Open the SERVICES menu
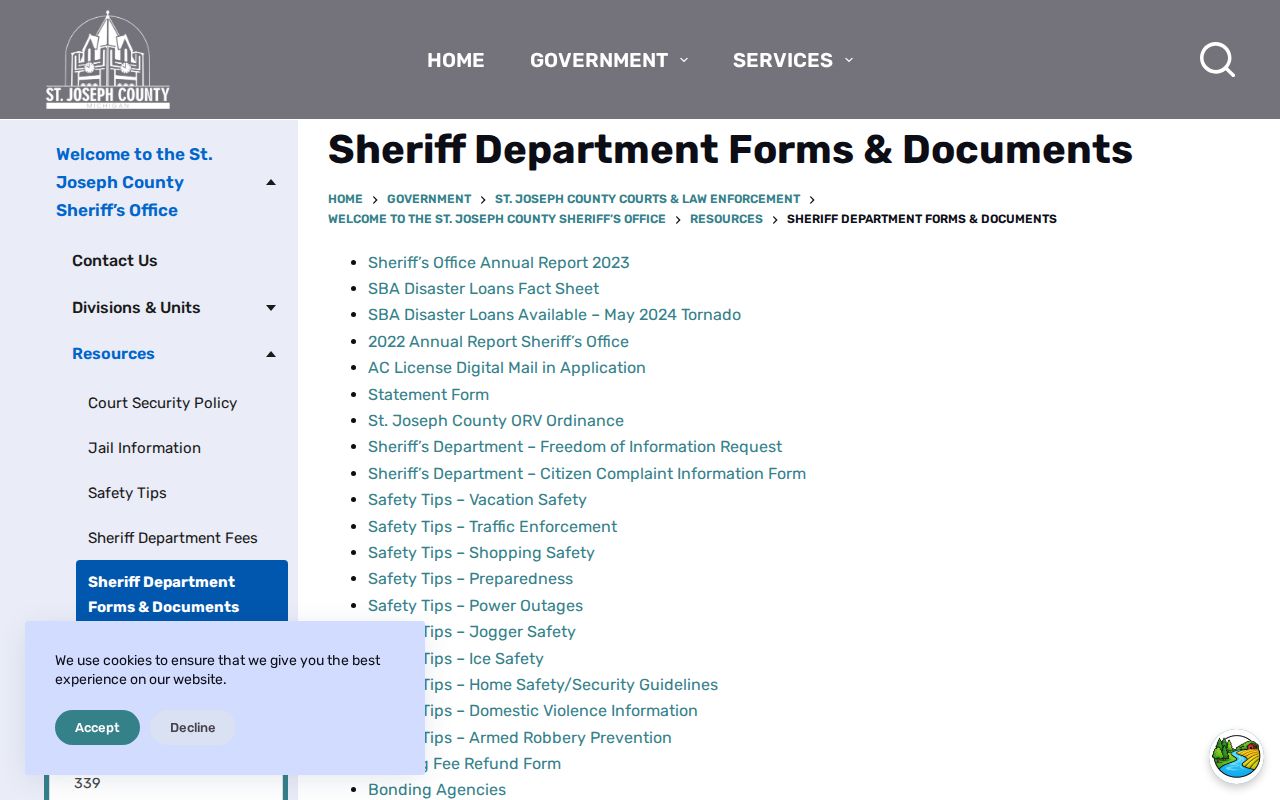The image size is (1280, 800). click(783, 60)
